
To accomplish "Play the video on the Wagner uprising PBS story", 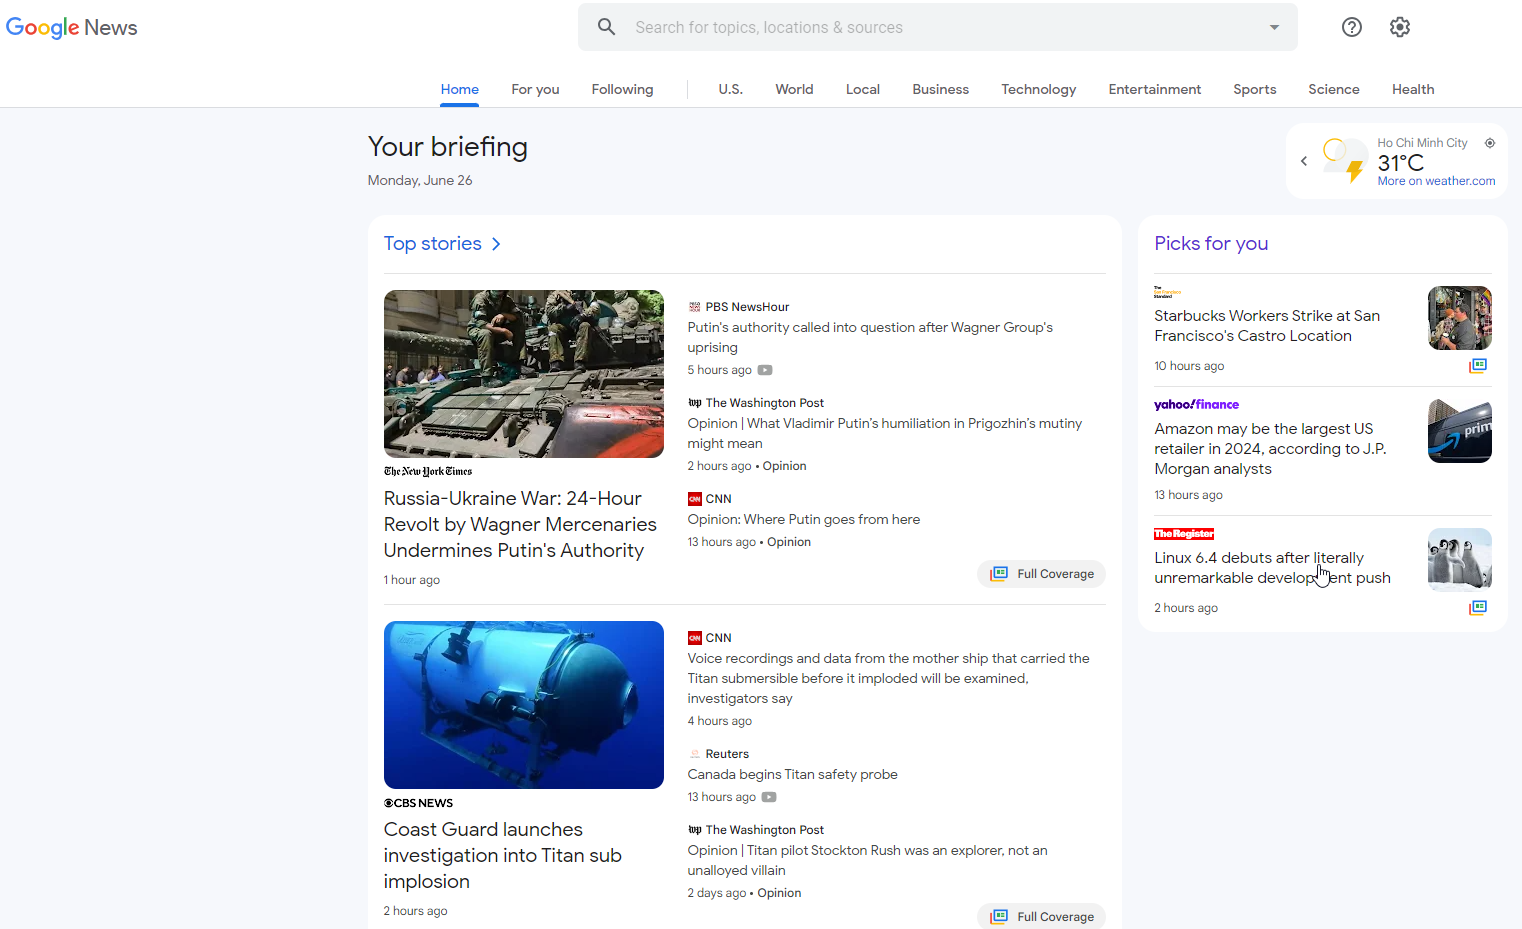I will (x=765, y=370).
